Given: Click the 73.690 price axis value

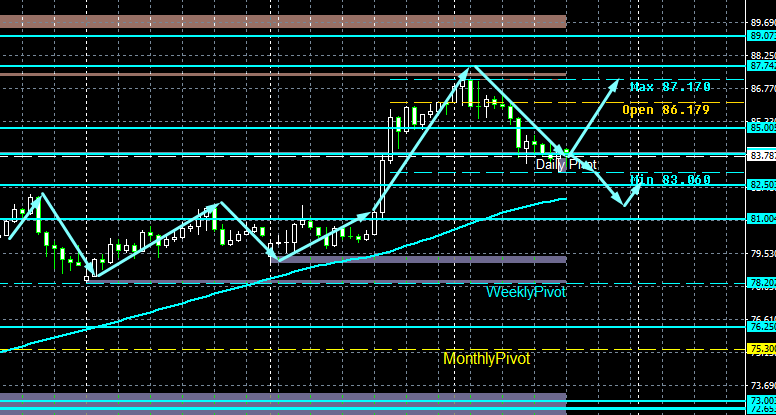Looking at the screenshot, I should (763, 385).
